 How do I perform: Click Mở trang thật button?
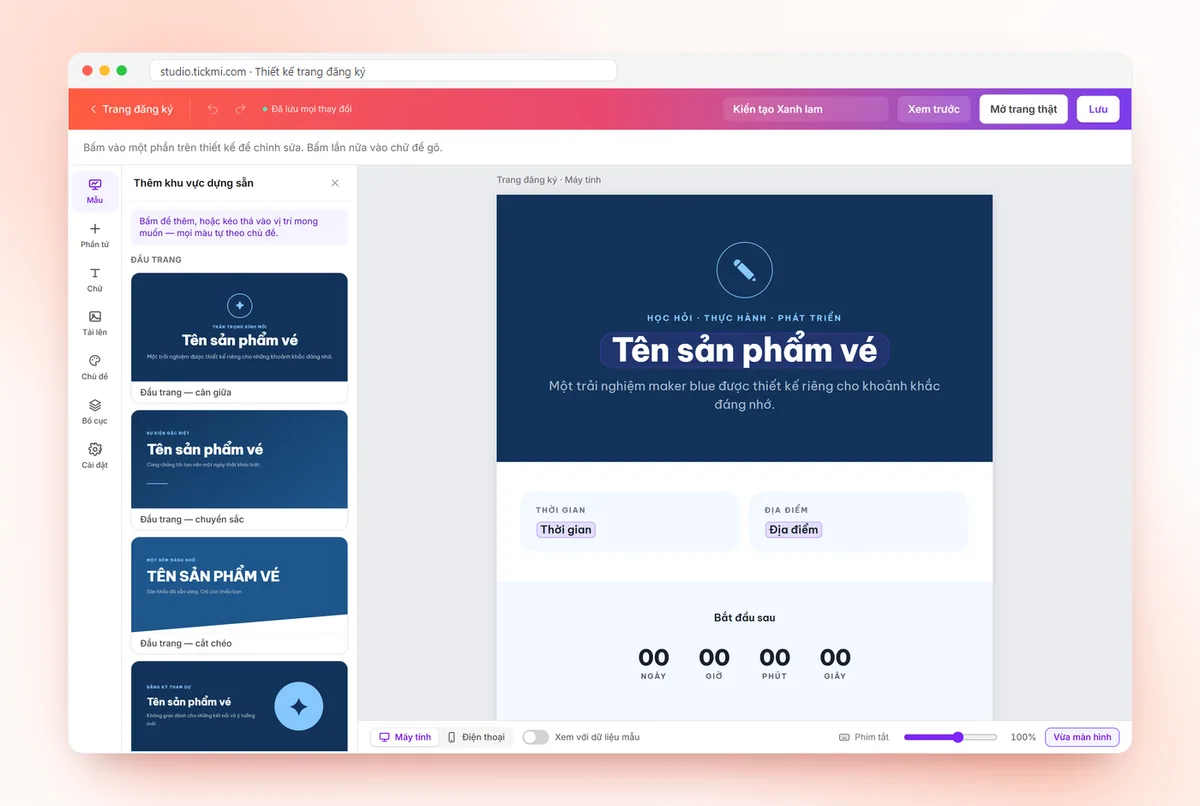coord(1023,109)
